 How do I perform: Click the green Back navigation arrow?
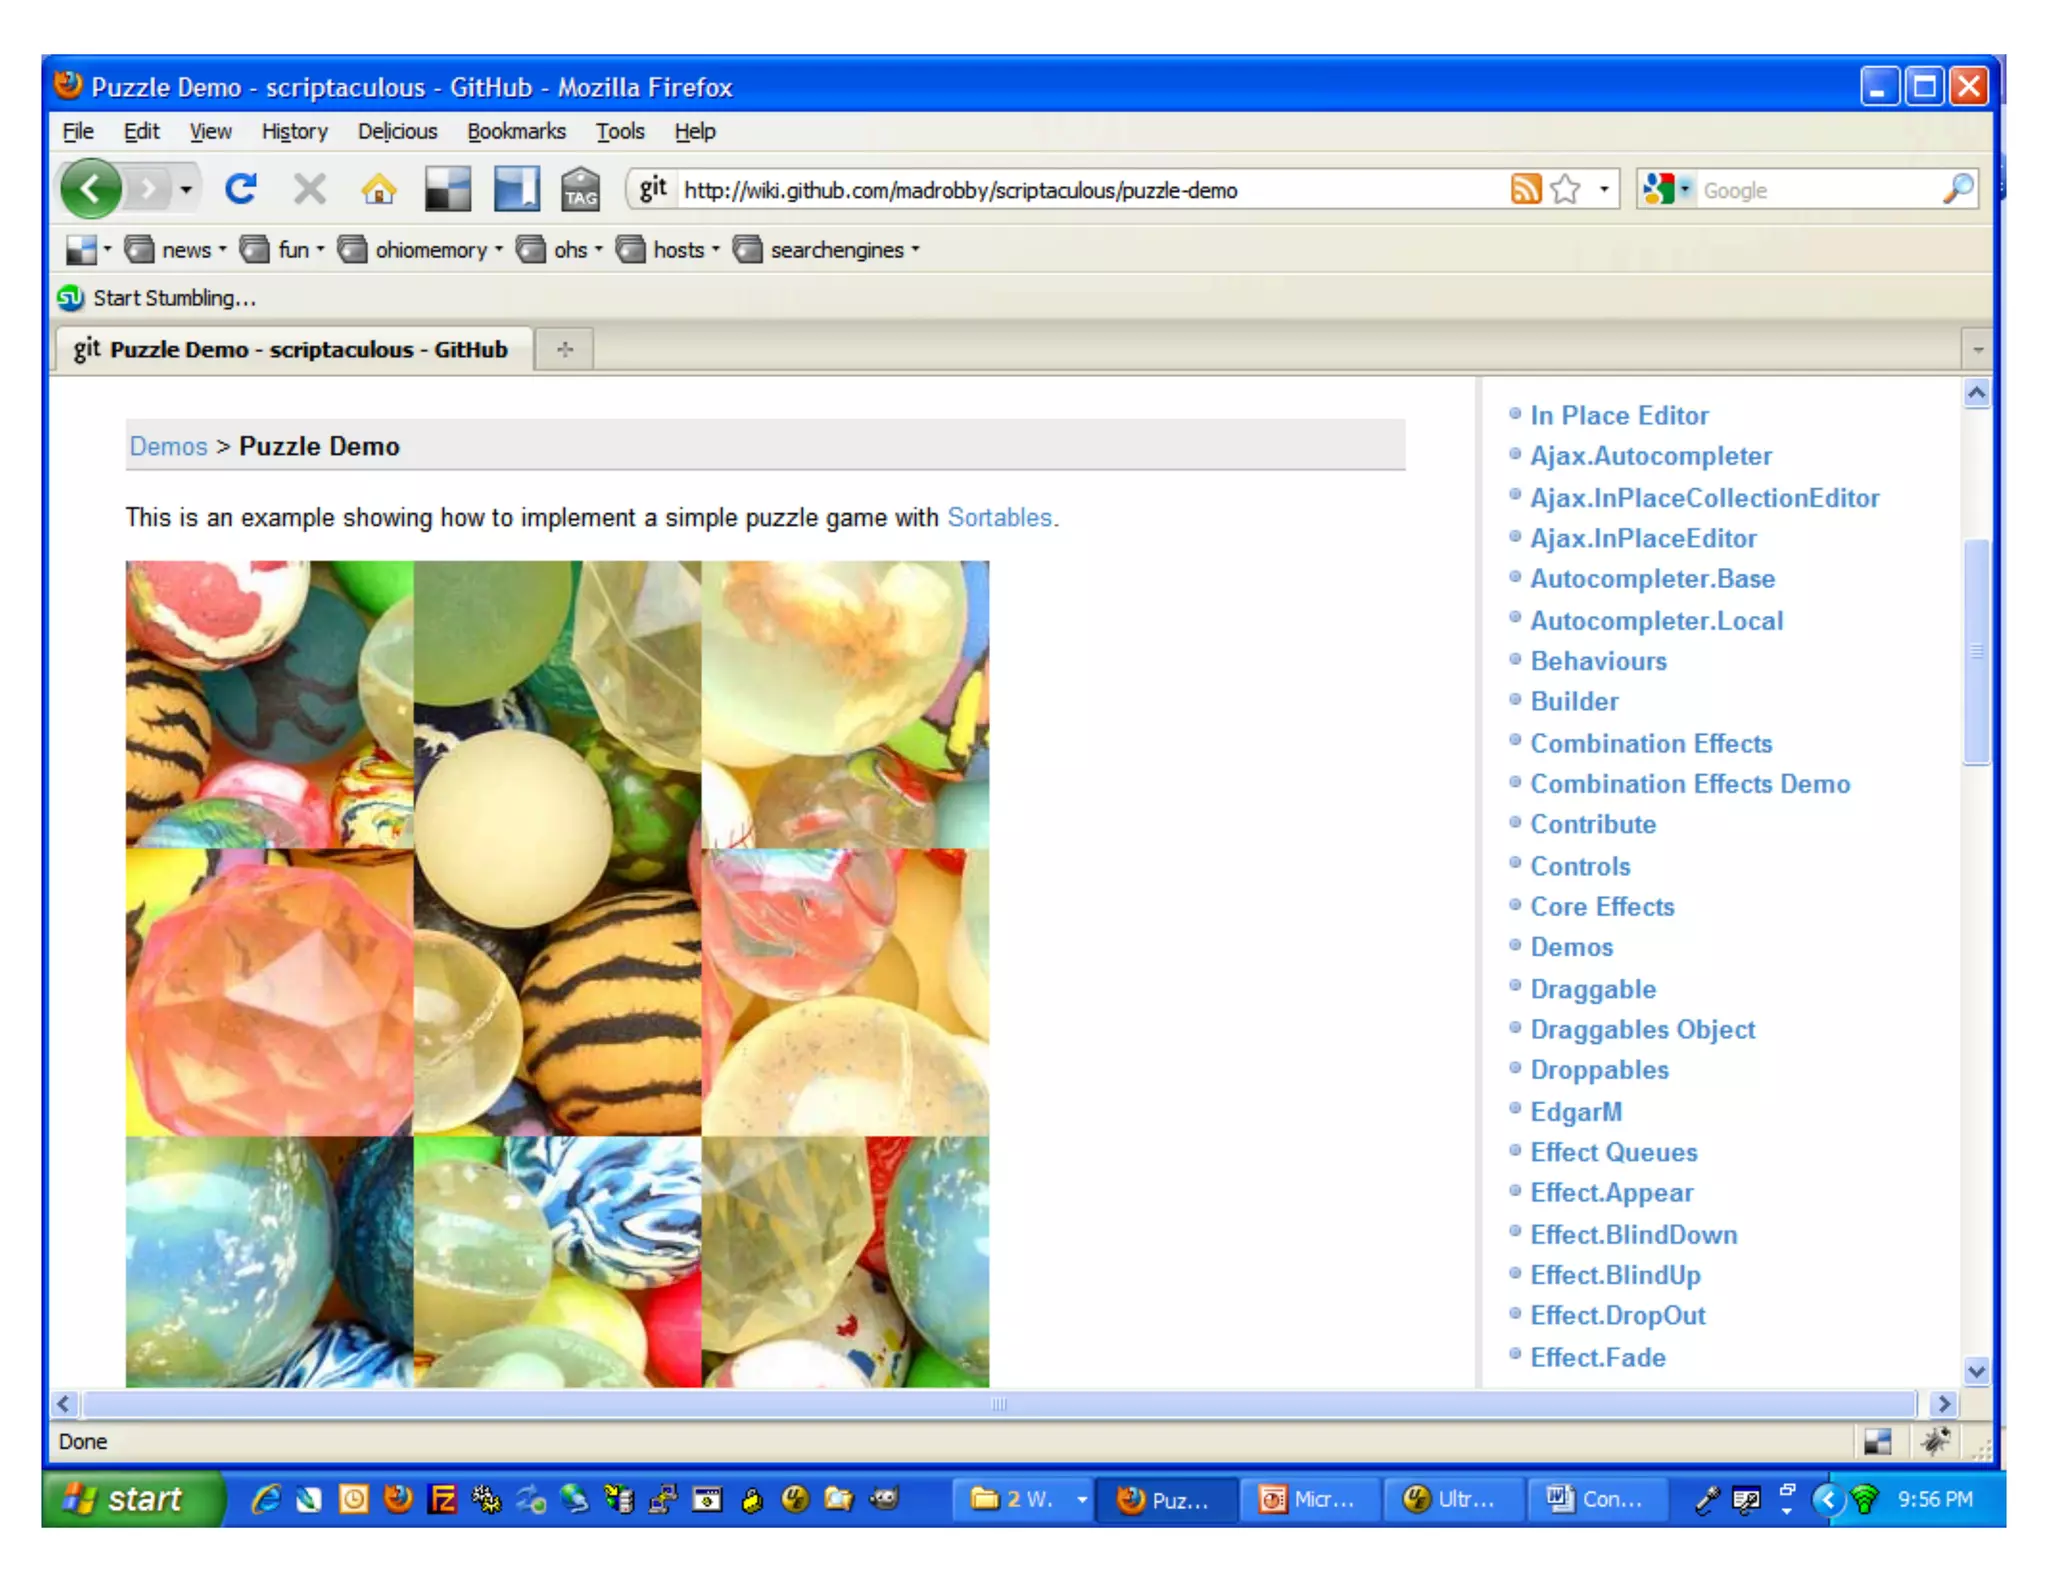point(90,189)
